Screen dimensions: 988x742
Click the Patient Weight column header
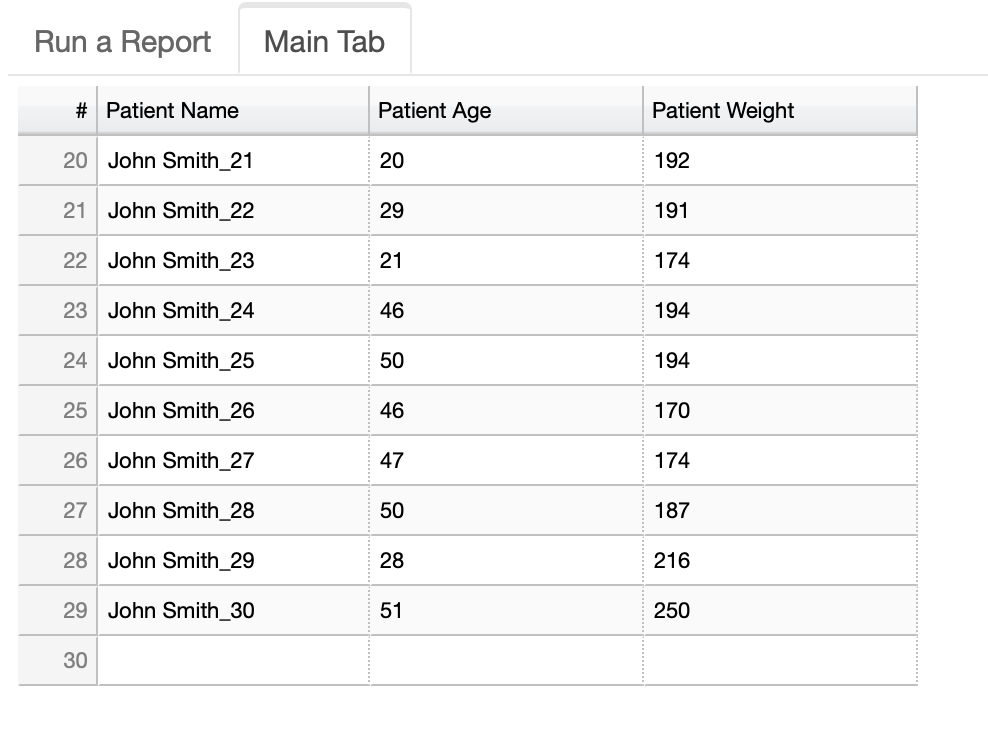pos(722,111)
